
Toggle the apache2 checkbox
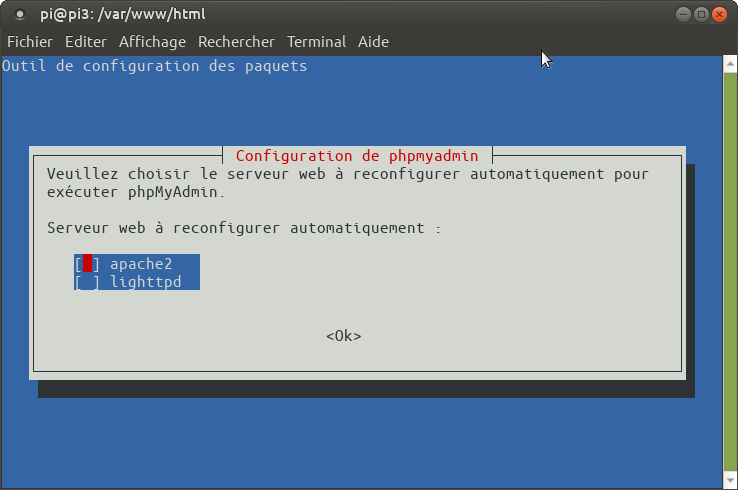click(88, 264)
